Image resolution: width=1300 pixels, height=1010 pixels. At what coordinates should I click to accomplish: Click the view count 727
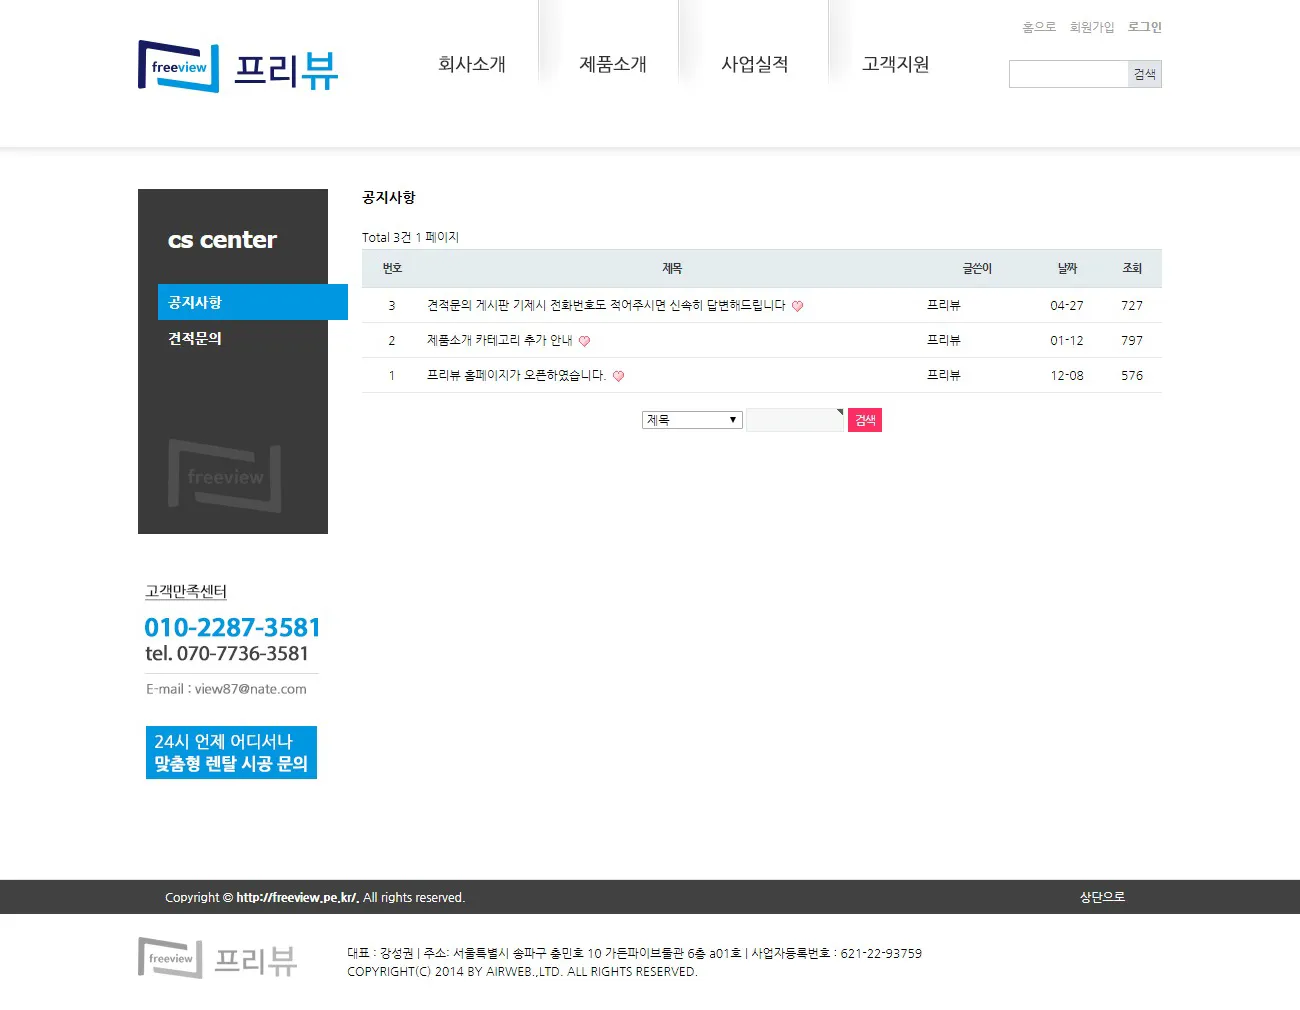[x=1132, y=305]
